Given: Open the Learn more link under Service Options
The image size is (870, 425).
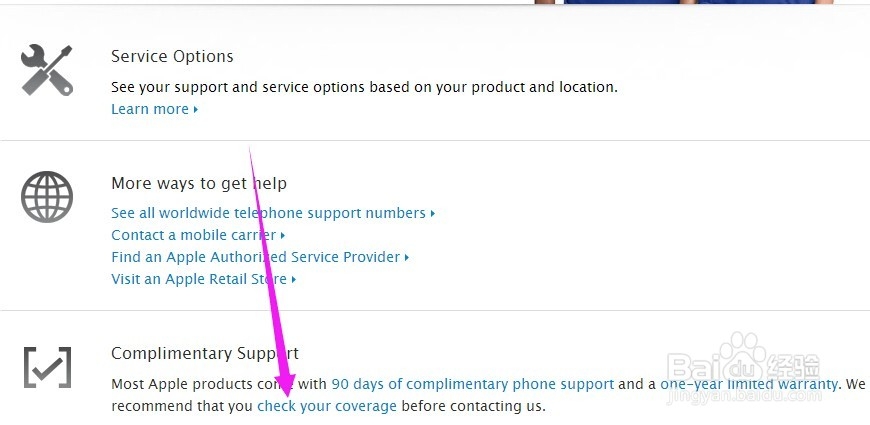Looking at the screenshot, I should 150,109.
